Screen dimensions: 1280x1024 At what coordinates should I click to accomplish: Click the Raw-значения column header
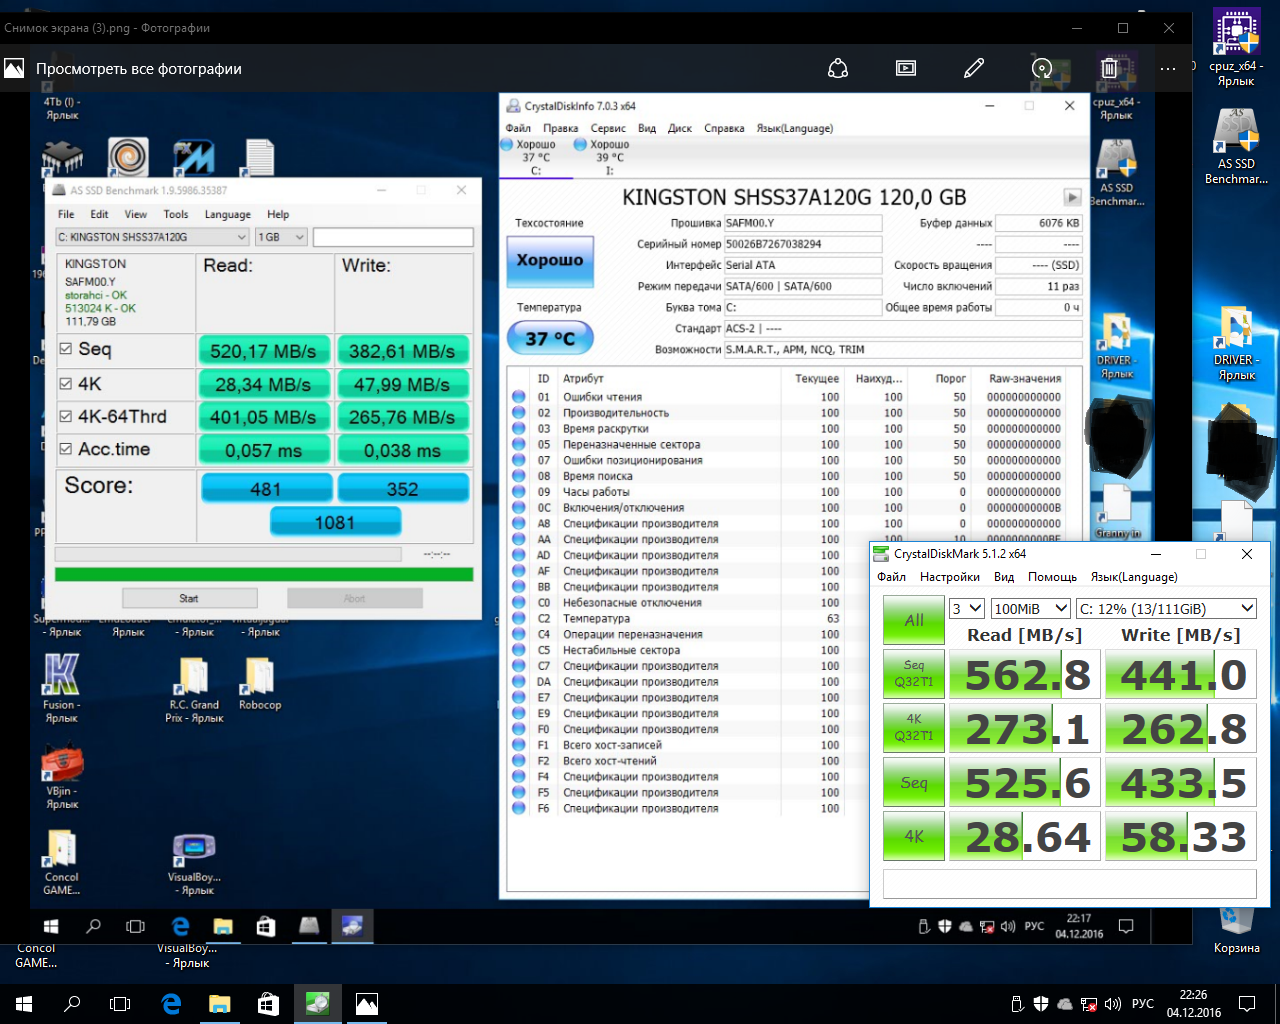click(x=1025, y=379)
